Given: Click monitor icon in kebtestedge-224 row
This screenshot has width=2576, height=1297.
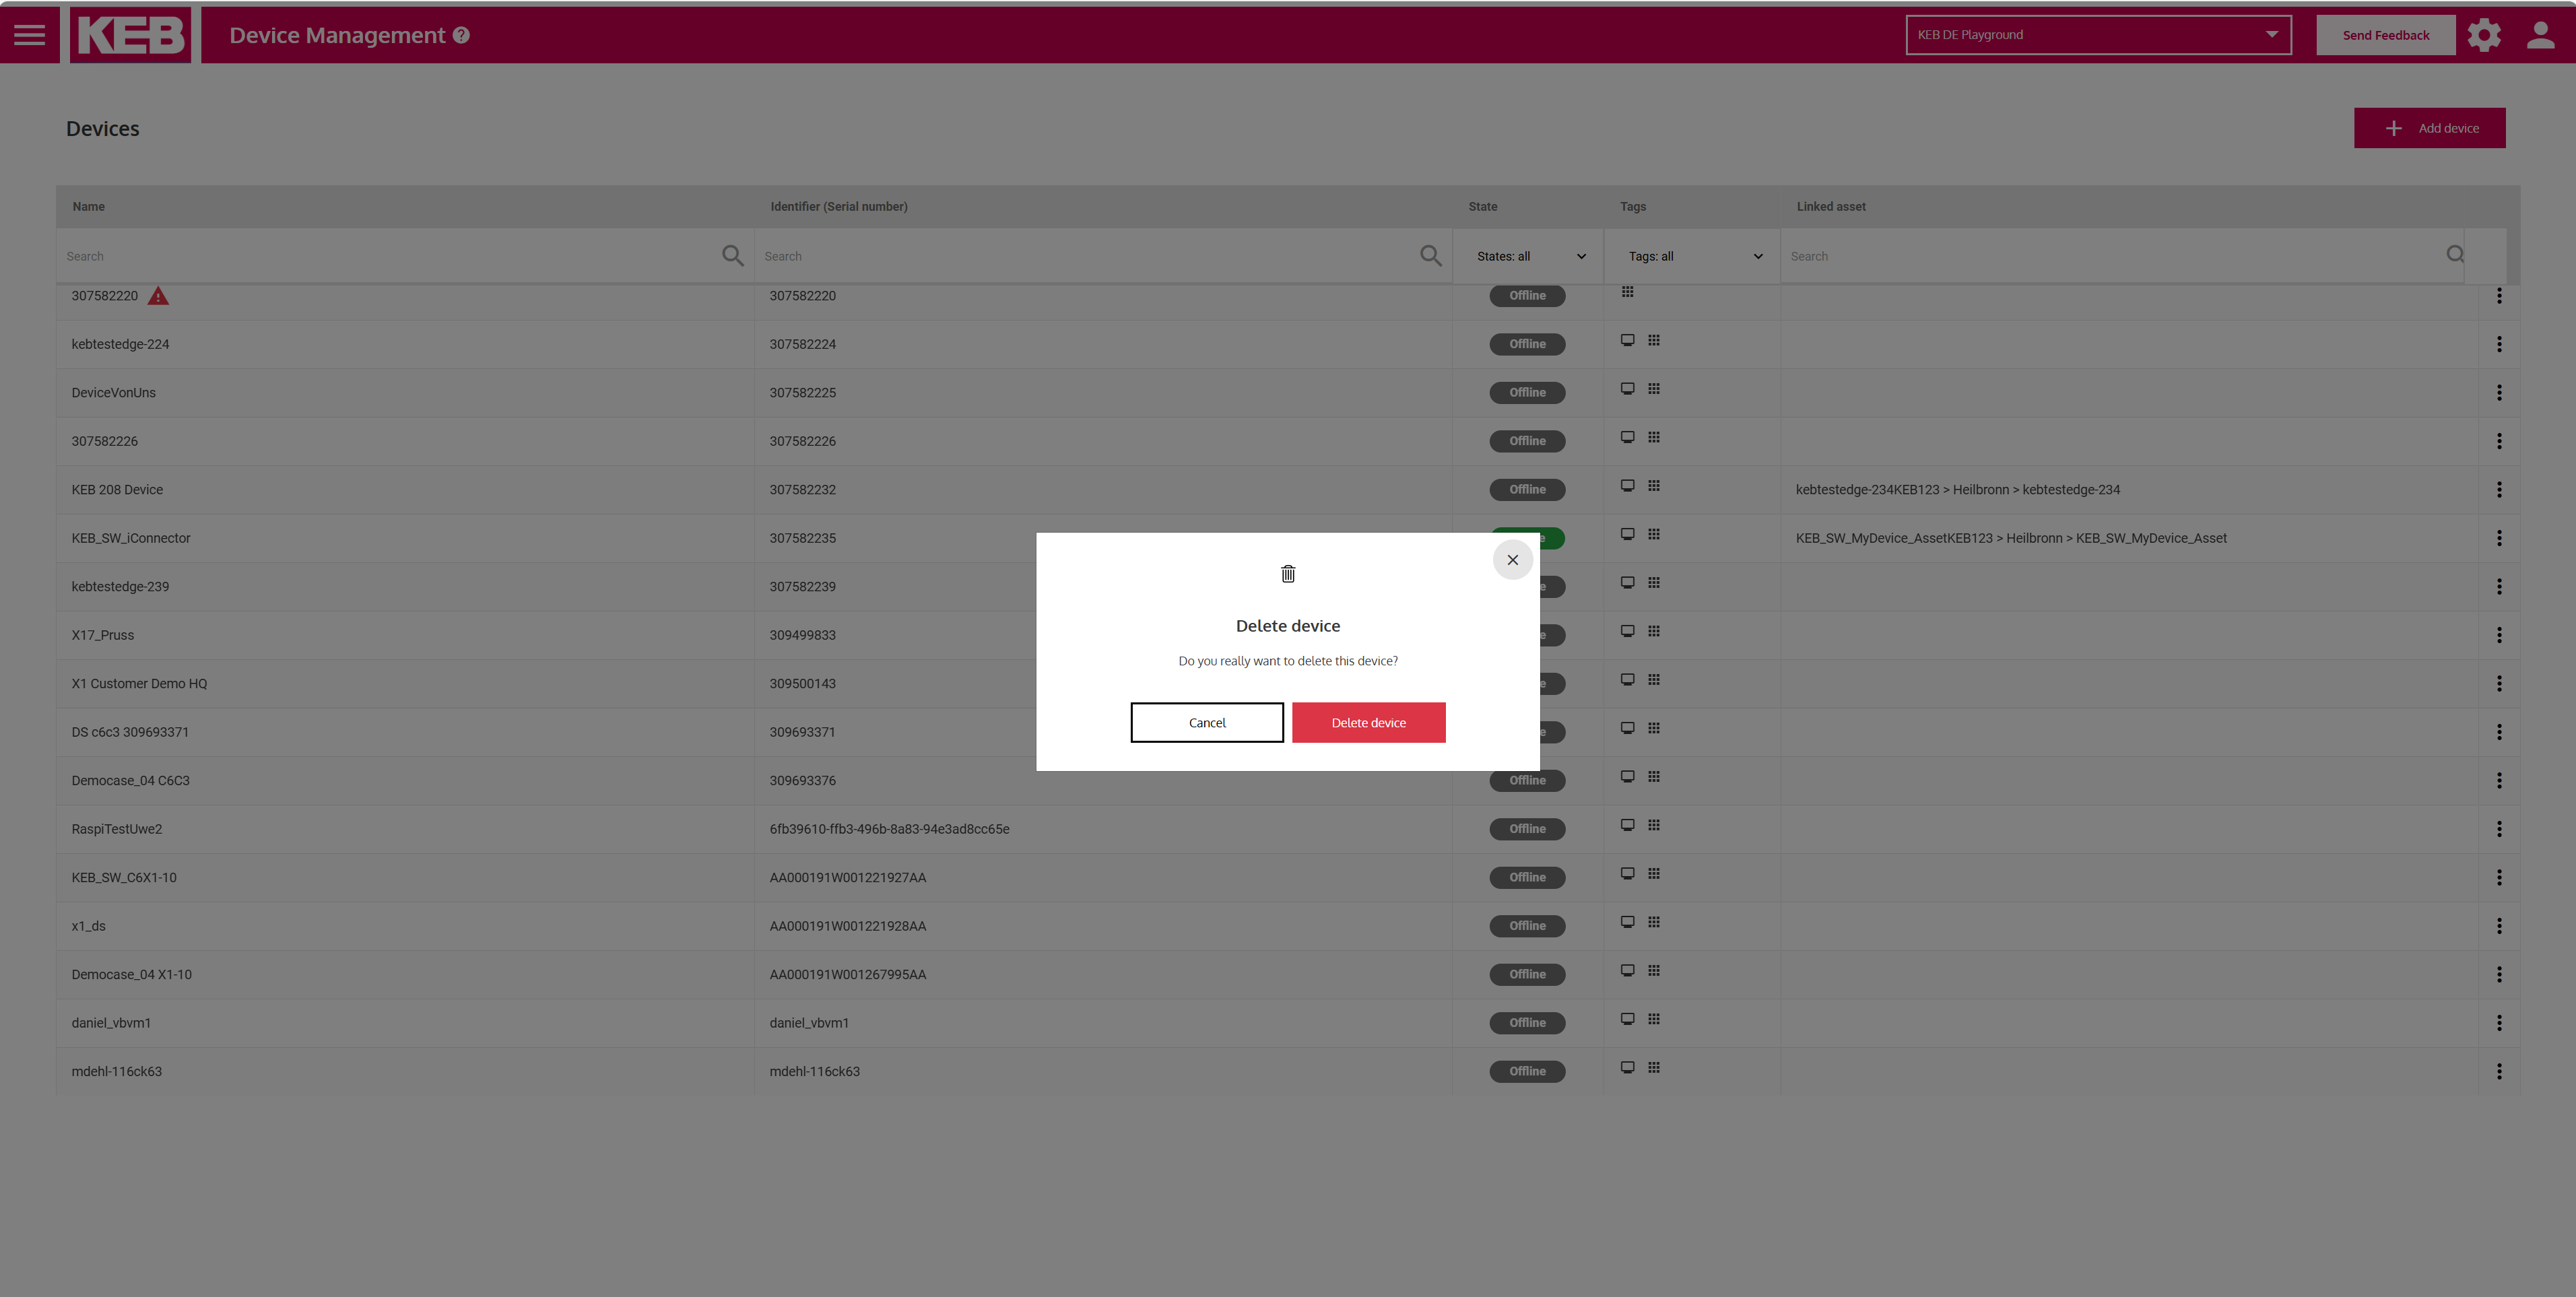Looking at the screenshot, I should point(1627,341).
